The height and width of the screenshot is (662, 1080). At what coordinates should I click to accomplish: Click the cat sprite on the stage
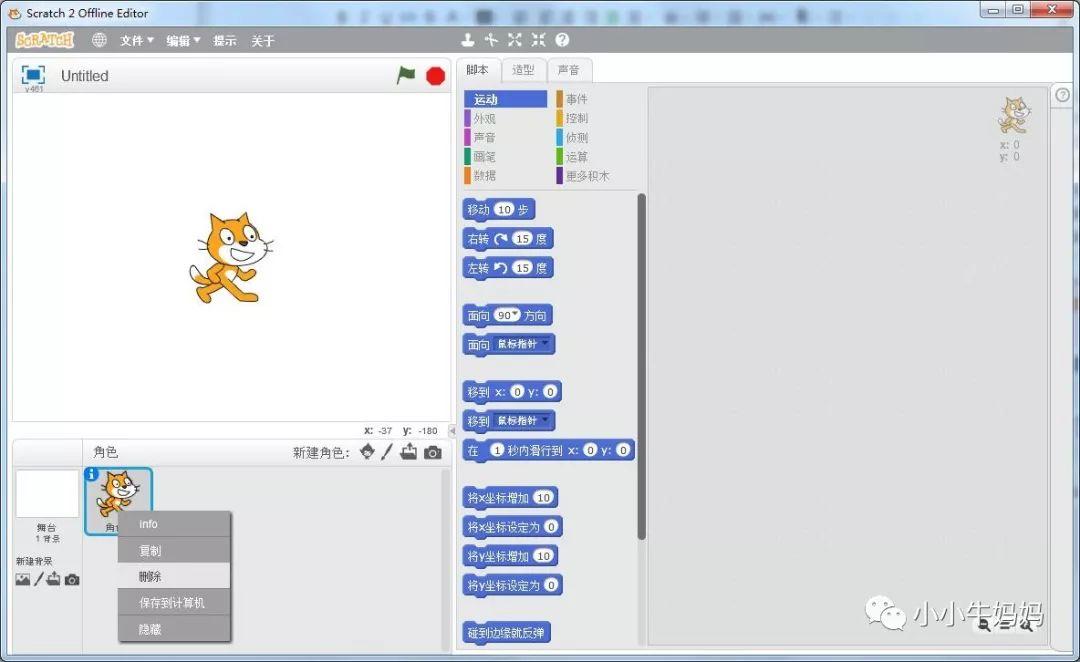(231, 258)
